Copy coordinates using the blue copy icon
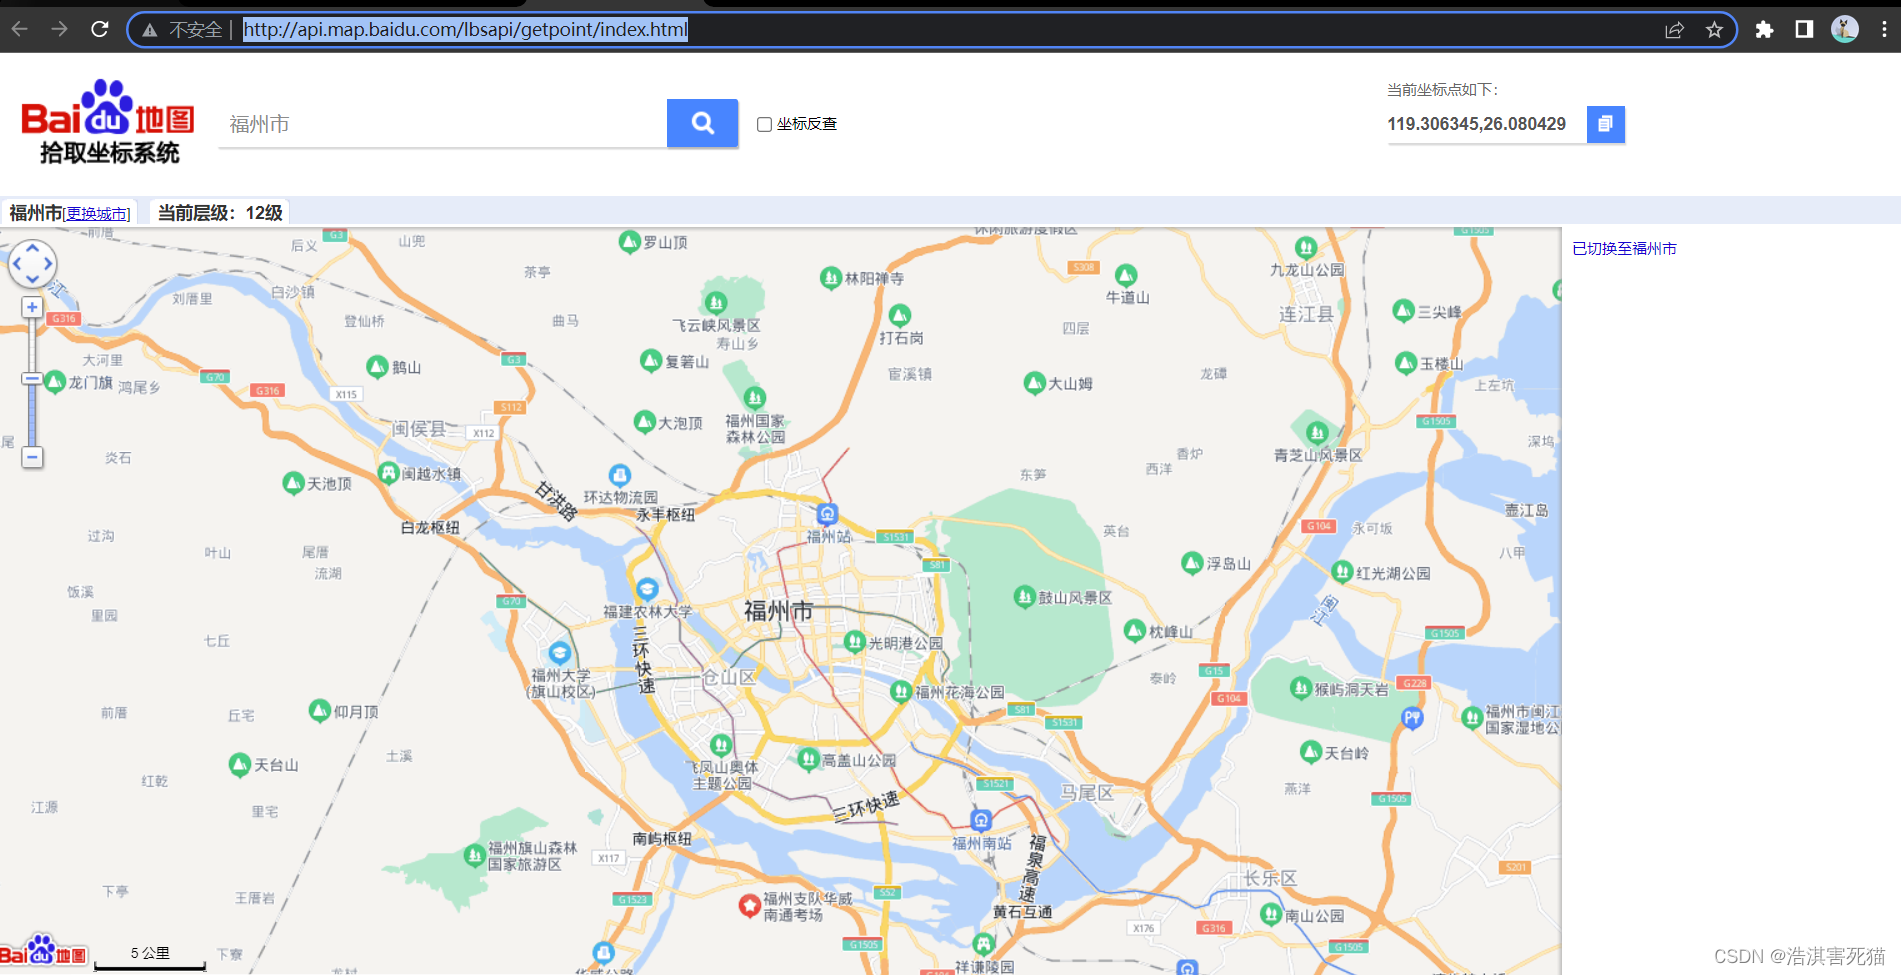This screenshot has height=975, width=1901. (x=1604, y=124)
